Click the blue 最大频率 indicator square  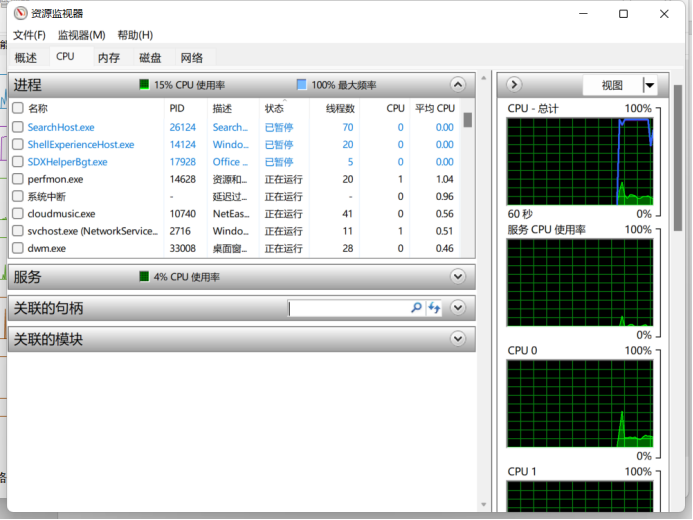(301, 84)
